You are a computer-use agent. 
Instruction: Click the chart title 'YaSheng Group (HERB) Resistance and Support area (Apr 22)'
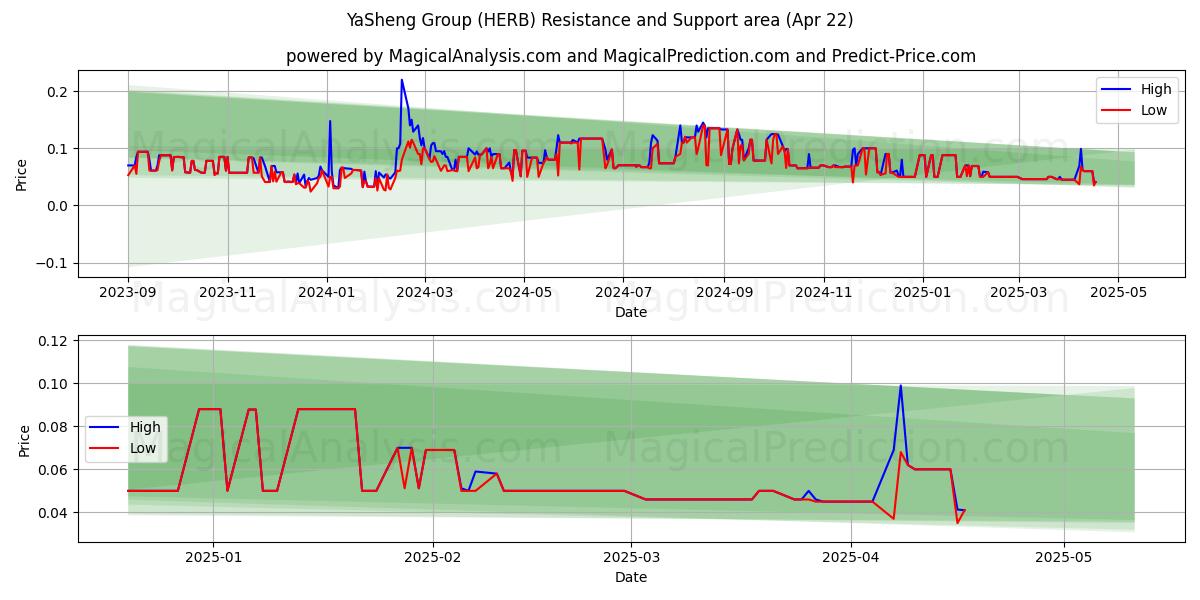click(x=600, y=20)
